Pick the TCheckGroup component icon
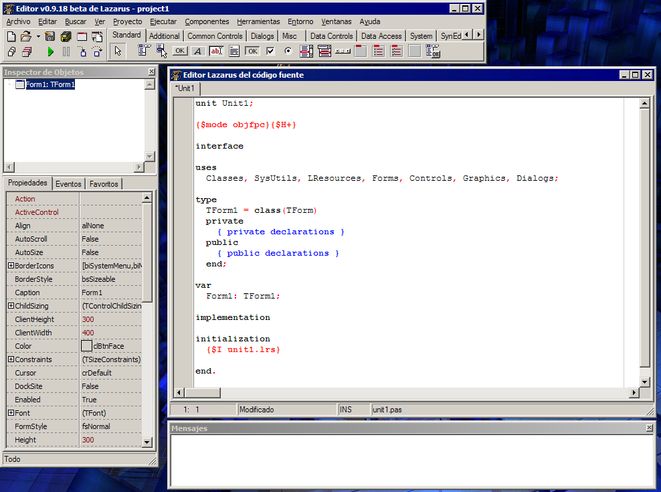 [397, 51]
